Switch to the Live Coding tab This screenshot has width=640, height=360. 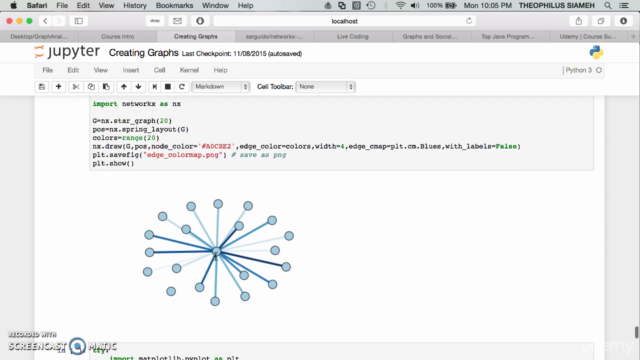pos(353,36)
